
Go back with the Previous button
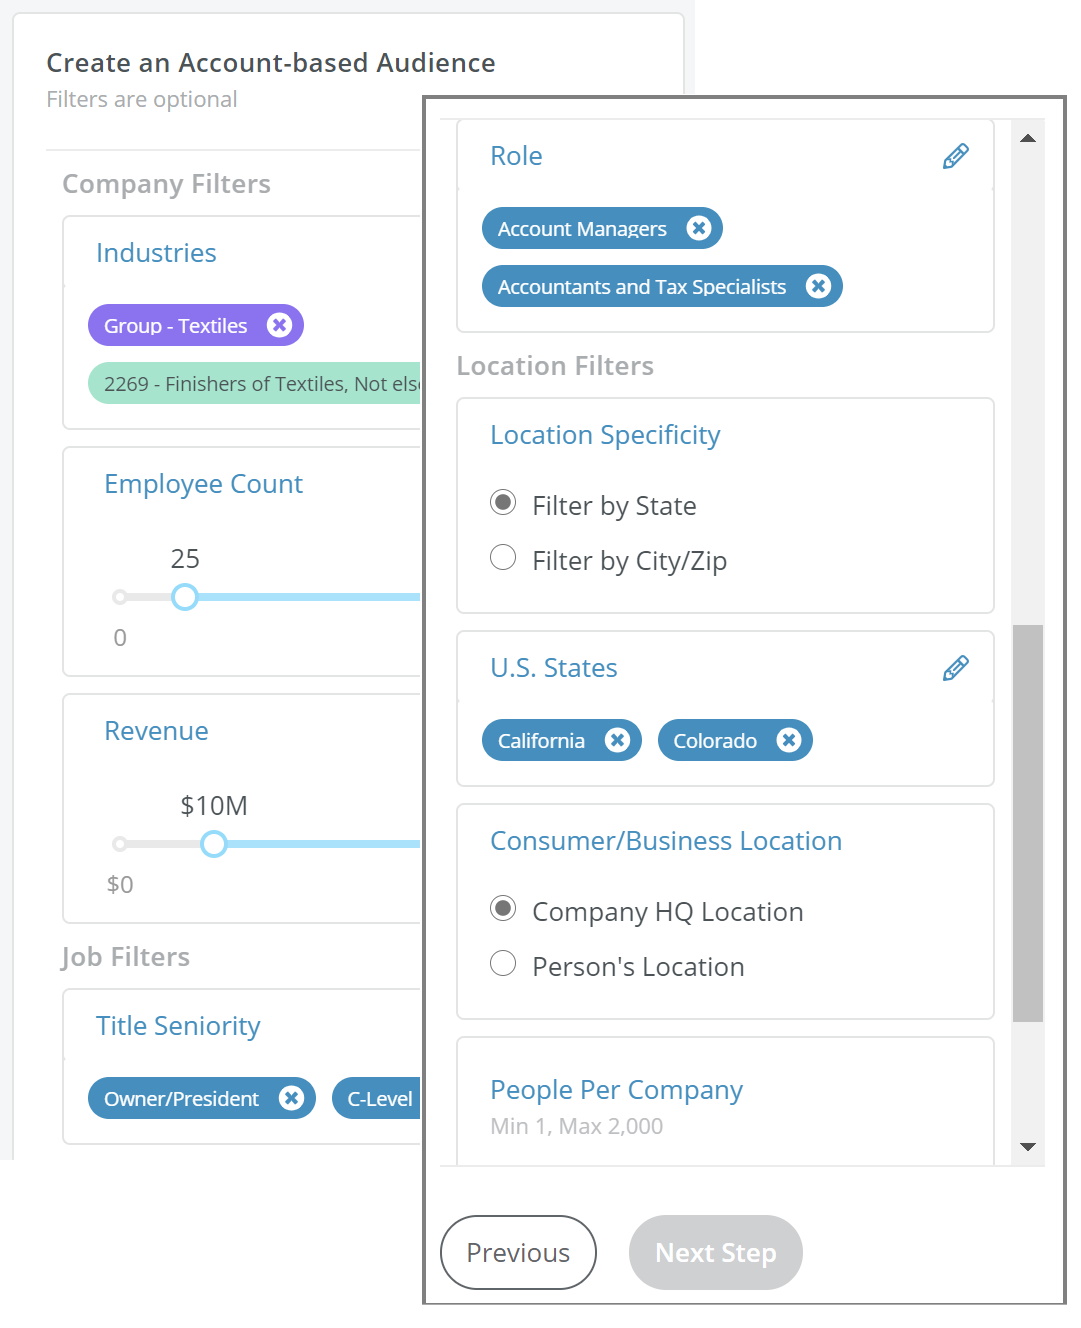[x=518, y=1252]
